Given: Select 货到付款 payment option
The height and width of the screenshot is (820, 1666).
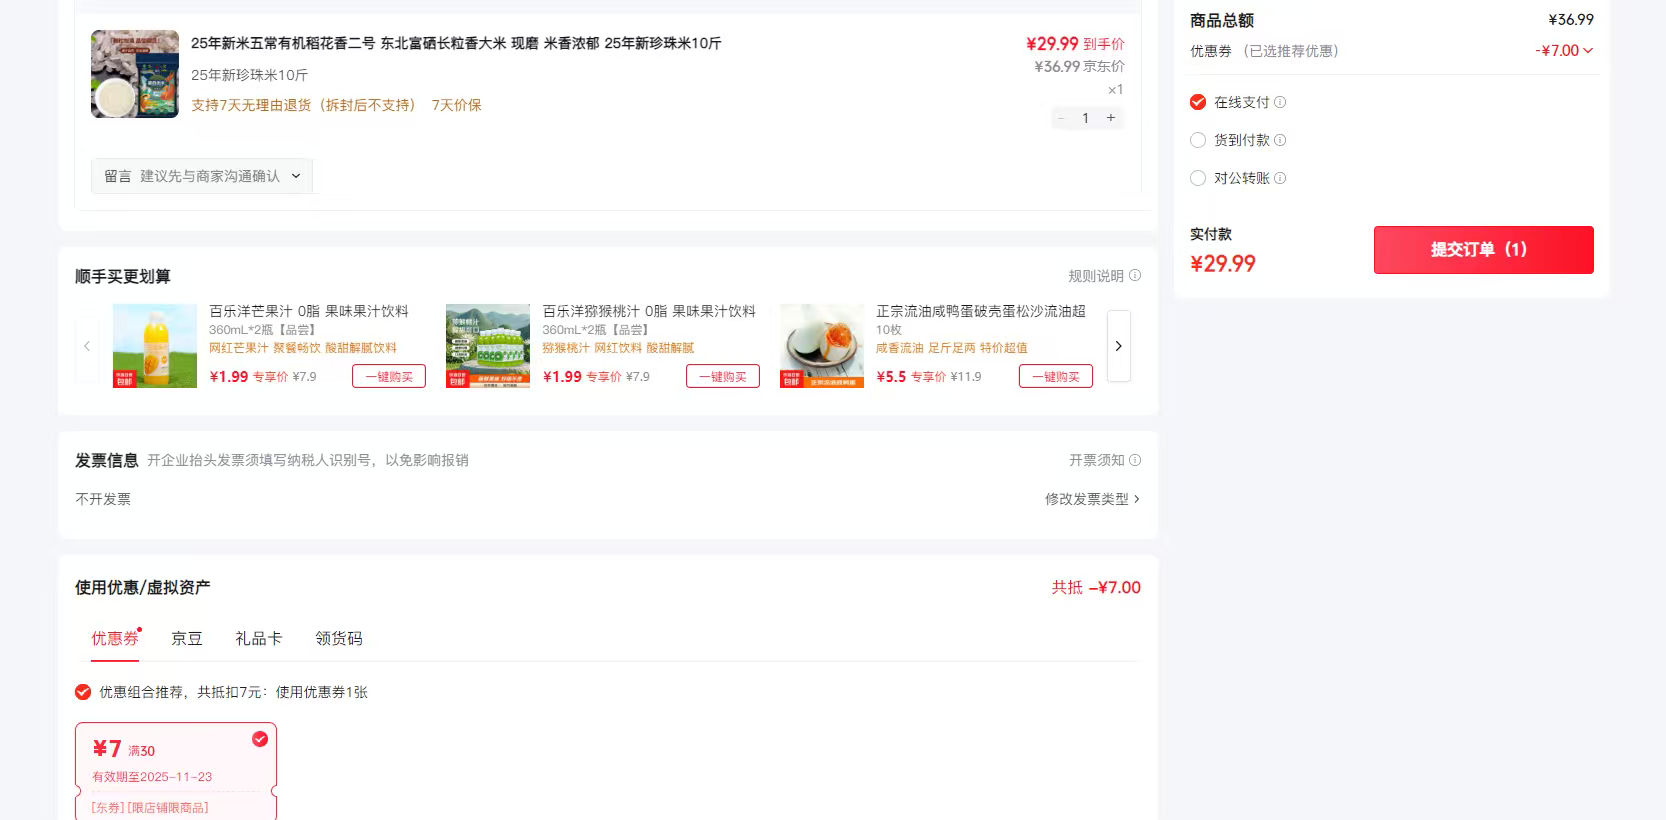Looking at the screenshot, I should [x=1198, y=140].
